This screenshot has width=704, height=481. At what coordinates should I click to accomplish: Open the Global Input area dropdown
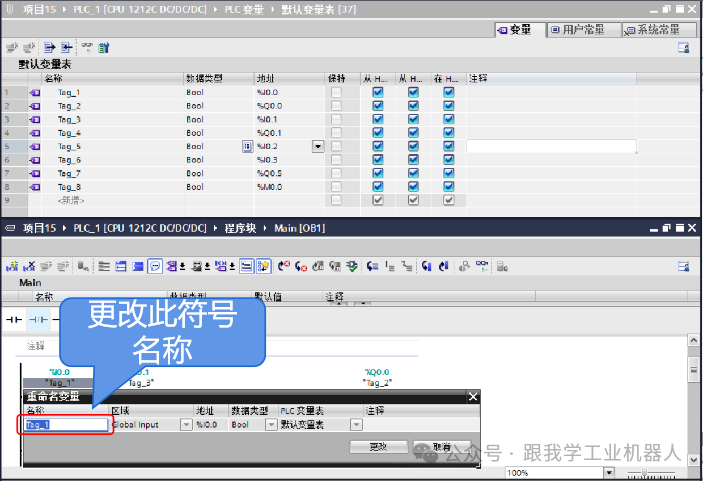(x=186, y=424)
